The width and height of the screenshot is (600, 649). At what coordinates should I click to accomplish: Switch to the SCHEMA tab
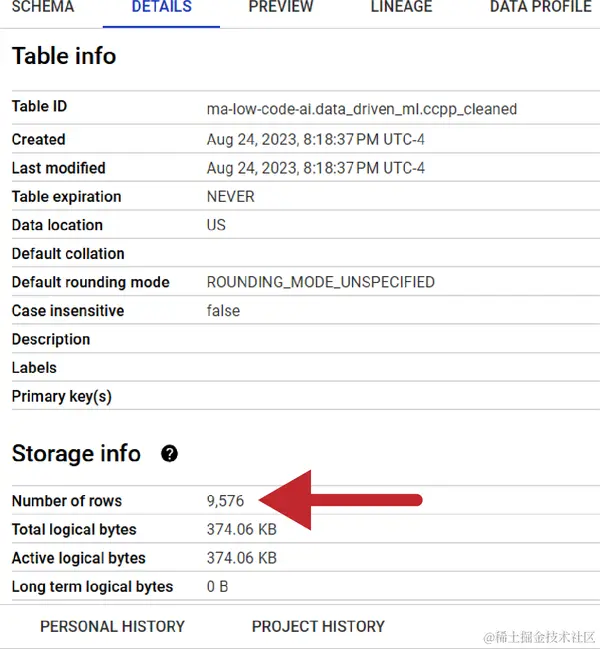click(x=41, y=7)
